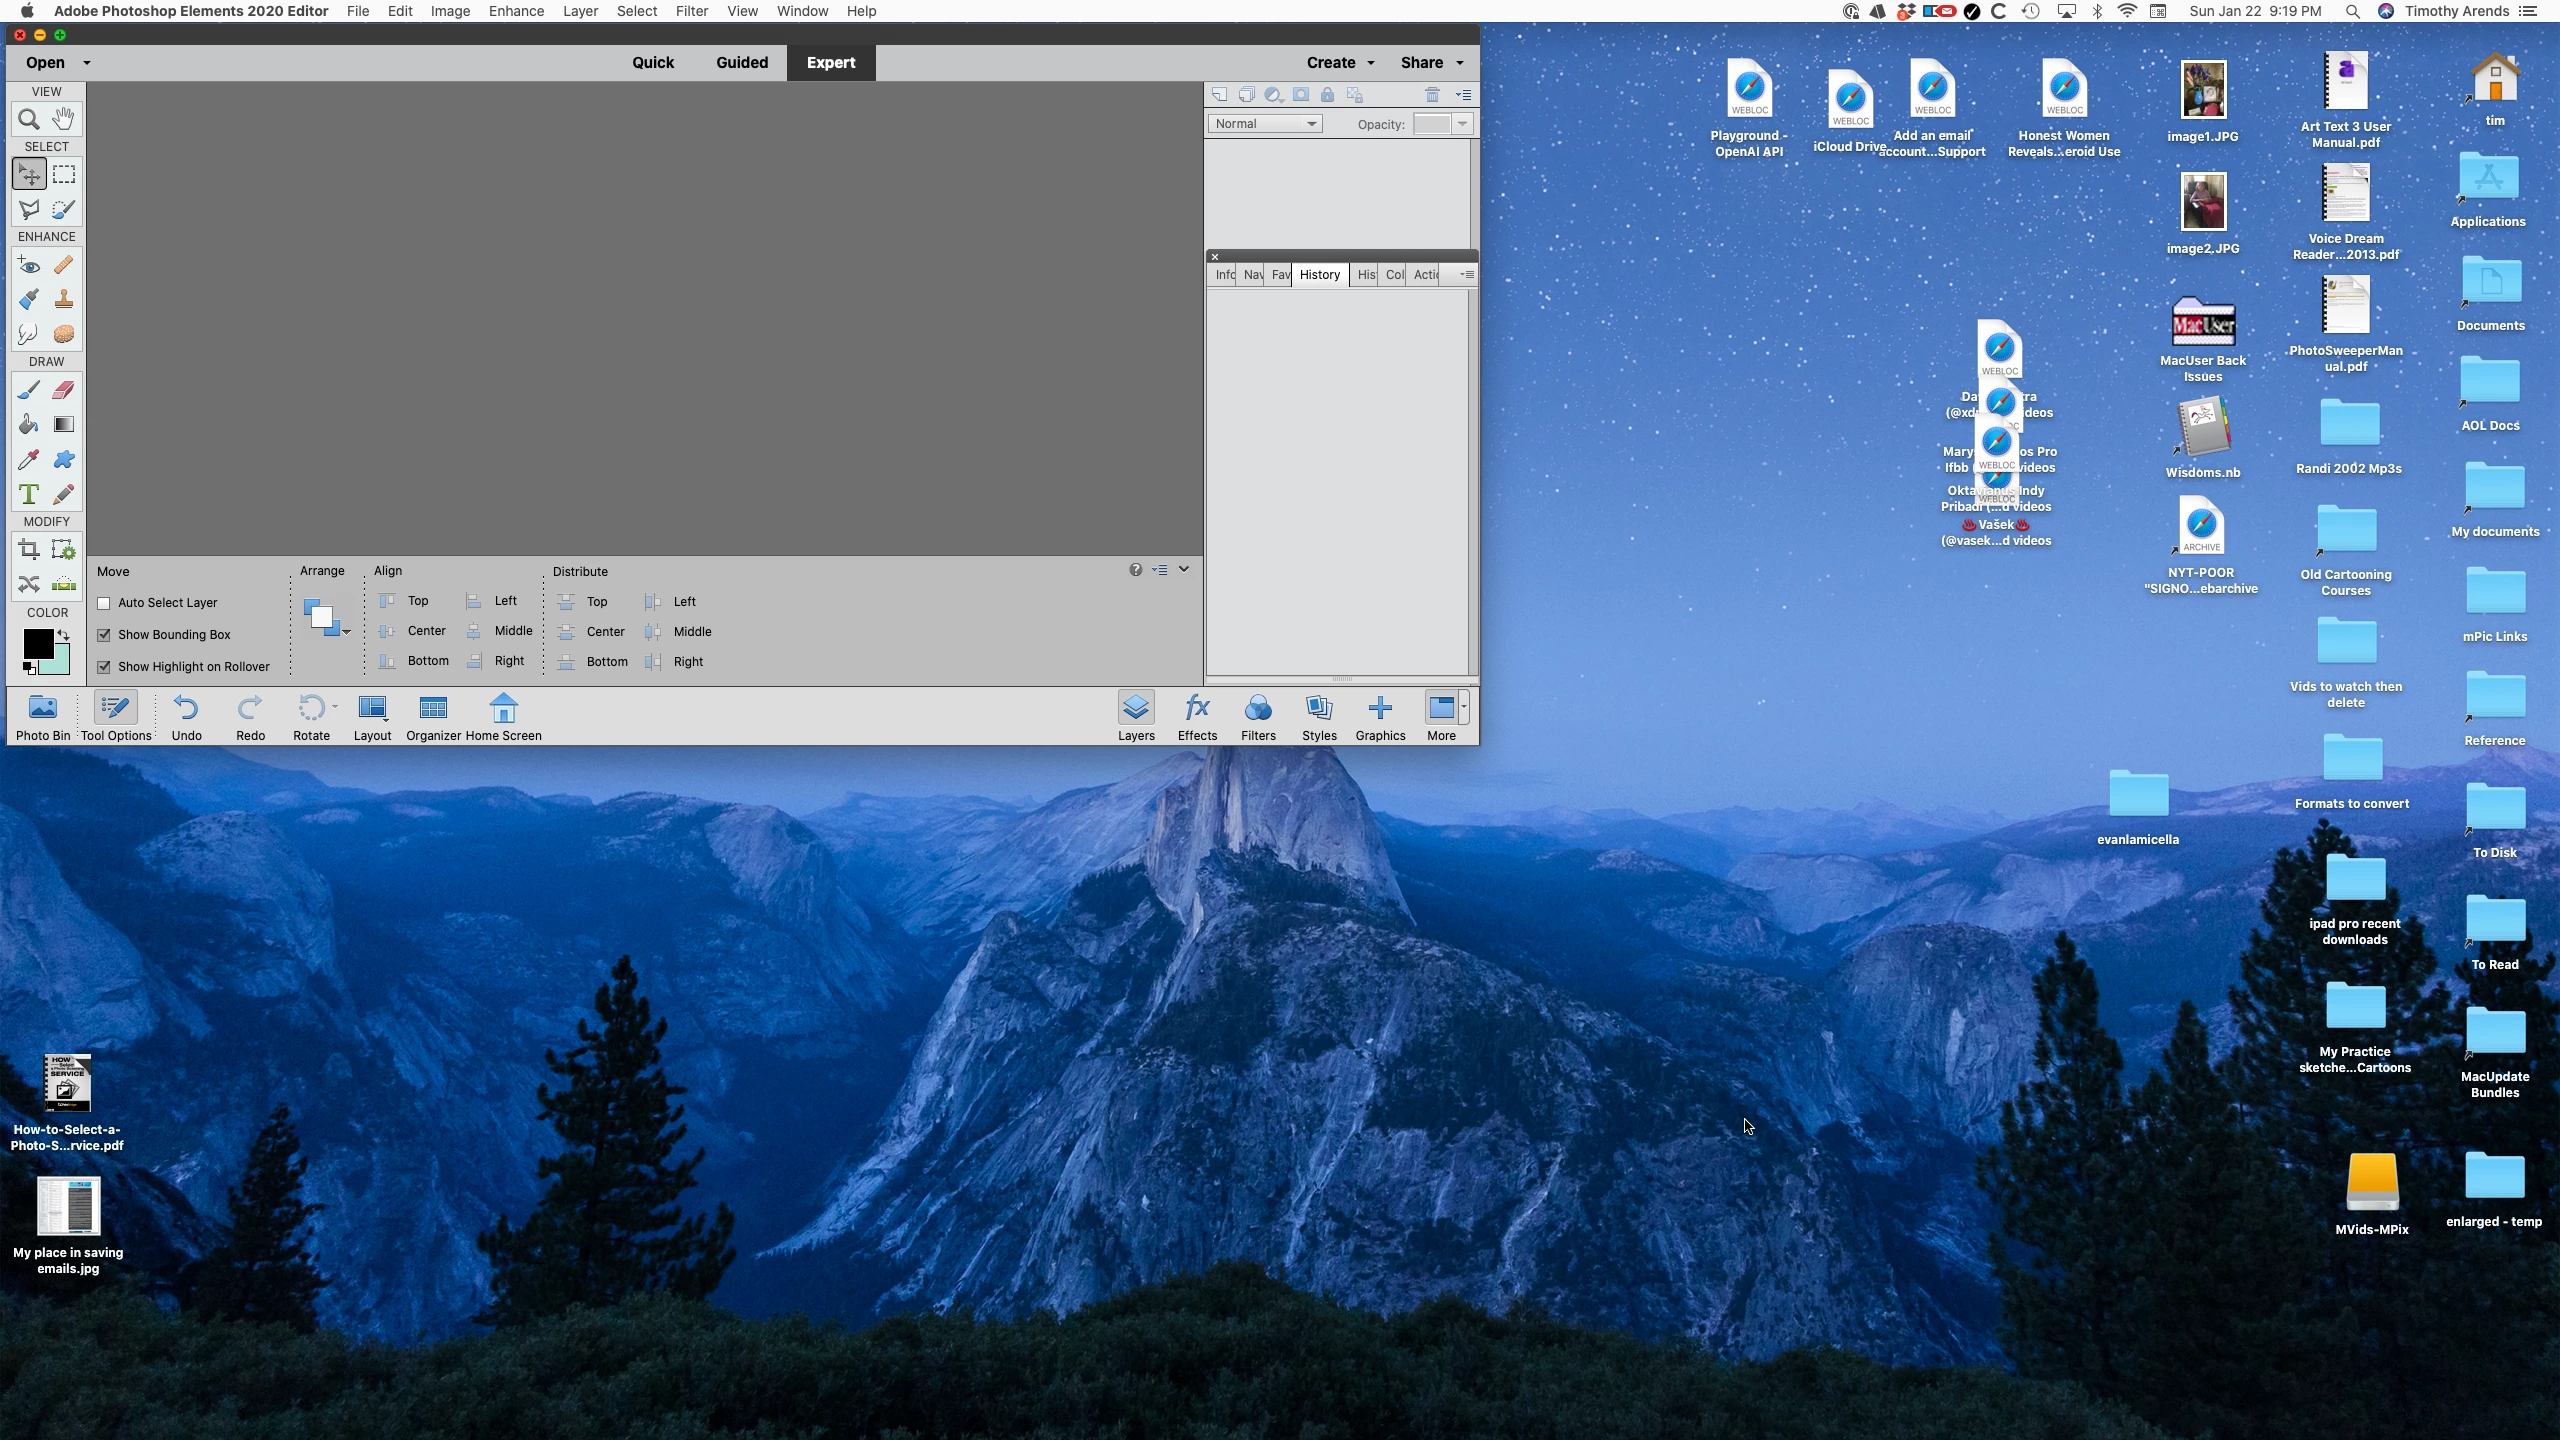This screenshot has height=1440, width=2560.
Task: Expand the Open file dropdown arrow
Action: 87,63
